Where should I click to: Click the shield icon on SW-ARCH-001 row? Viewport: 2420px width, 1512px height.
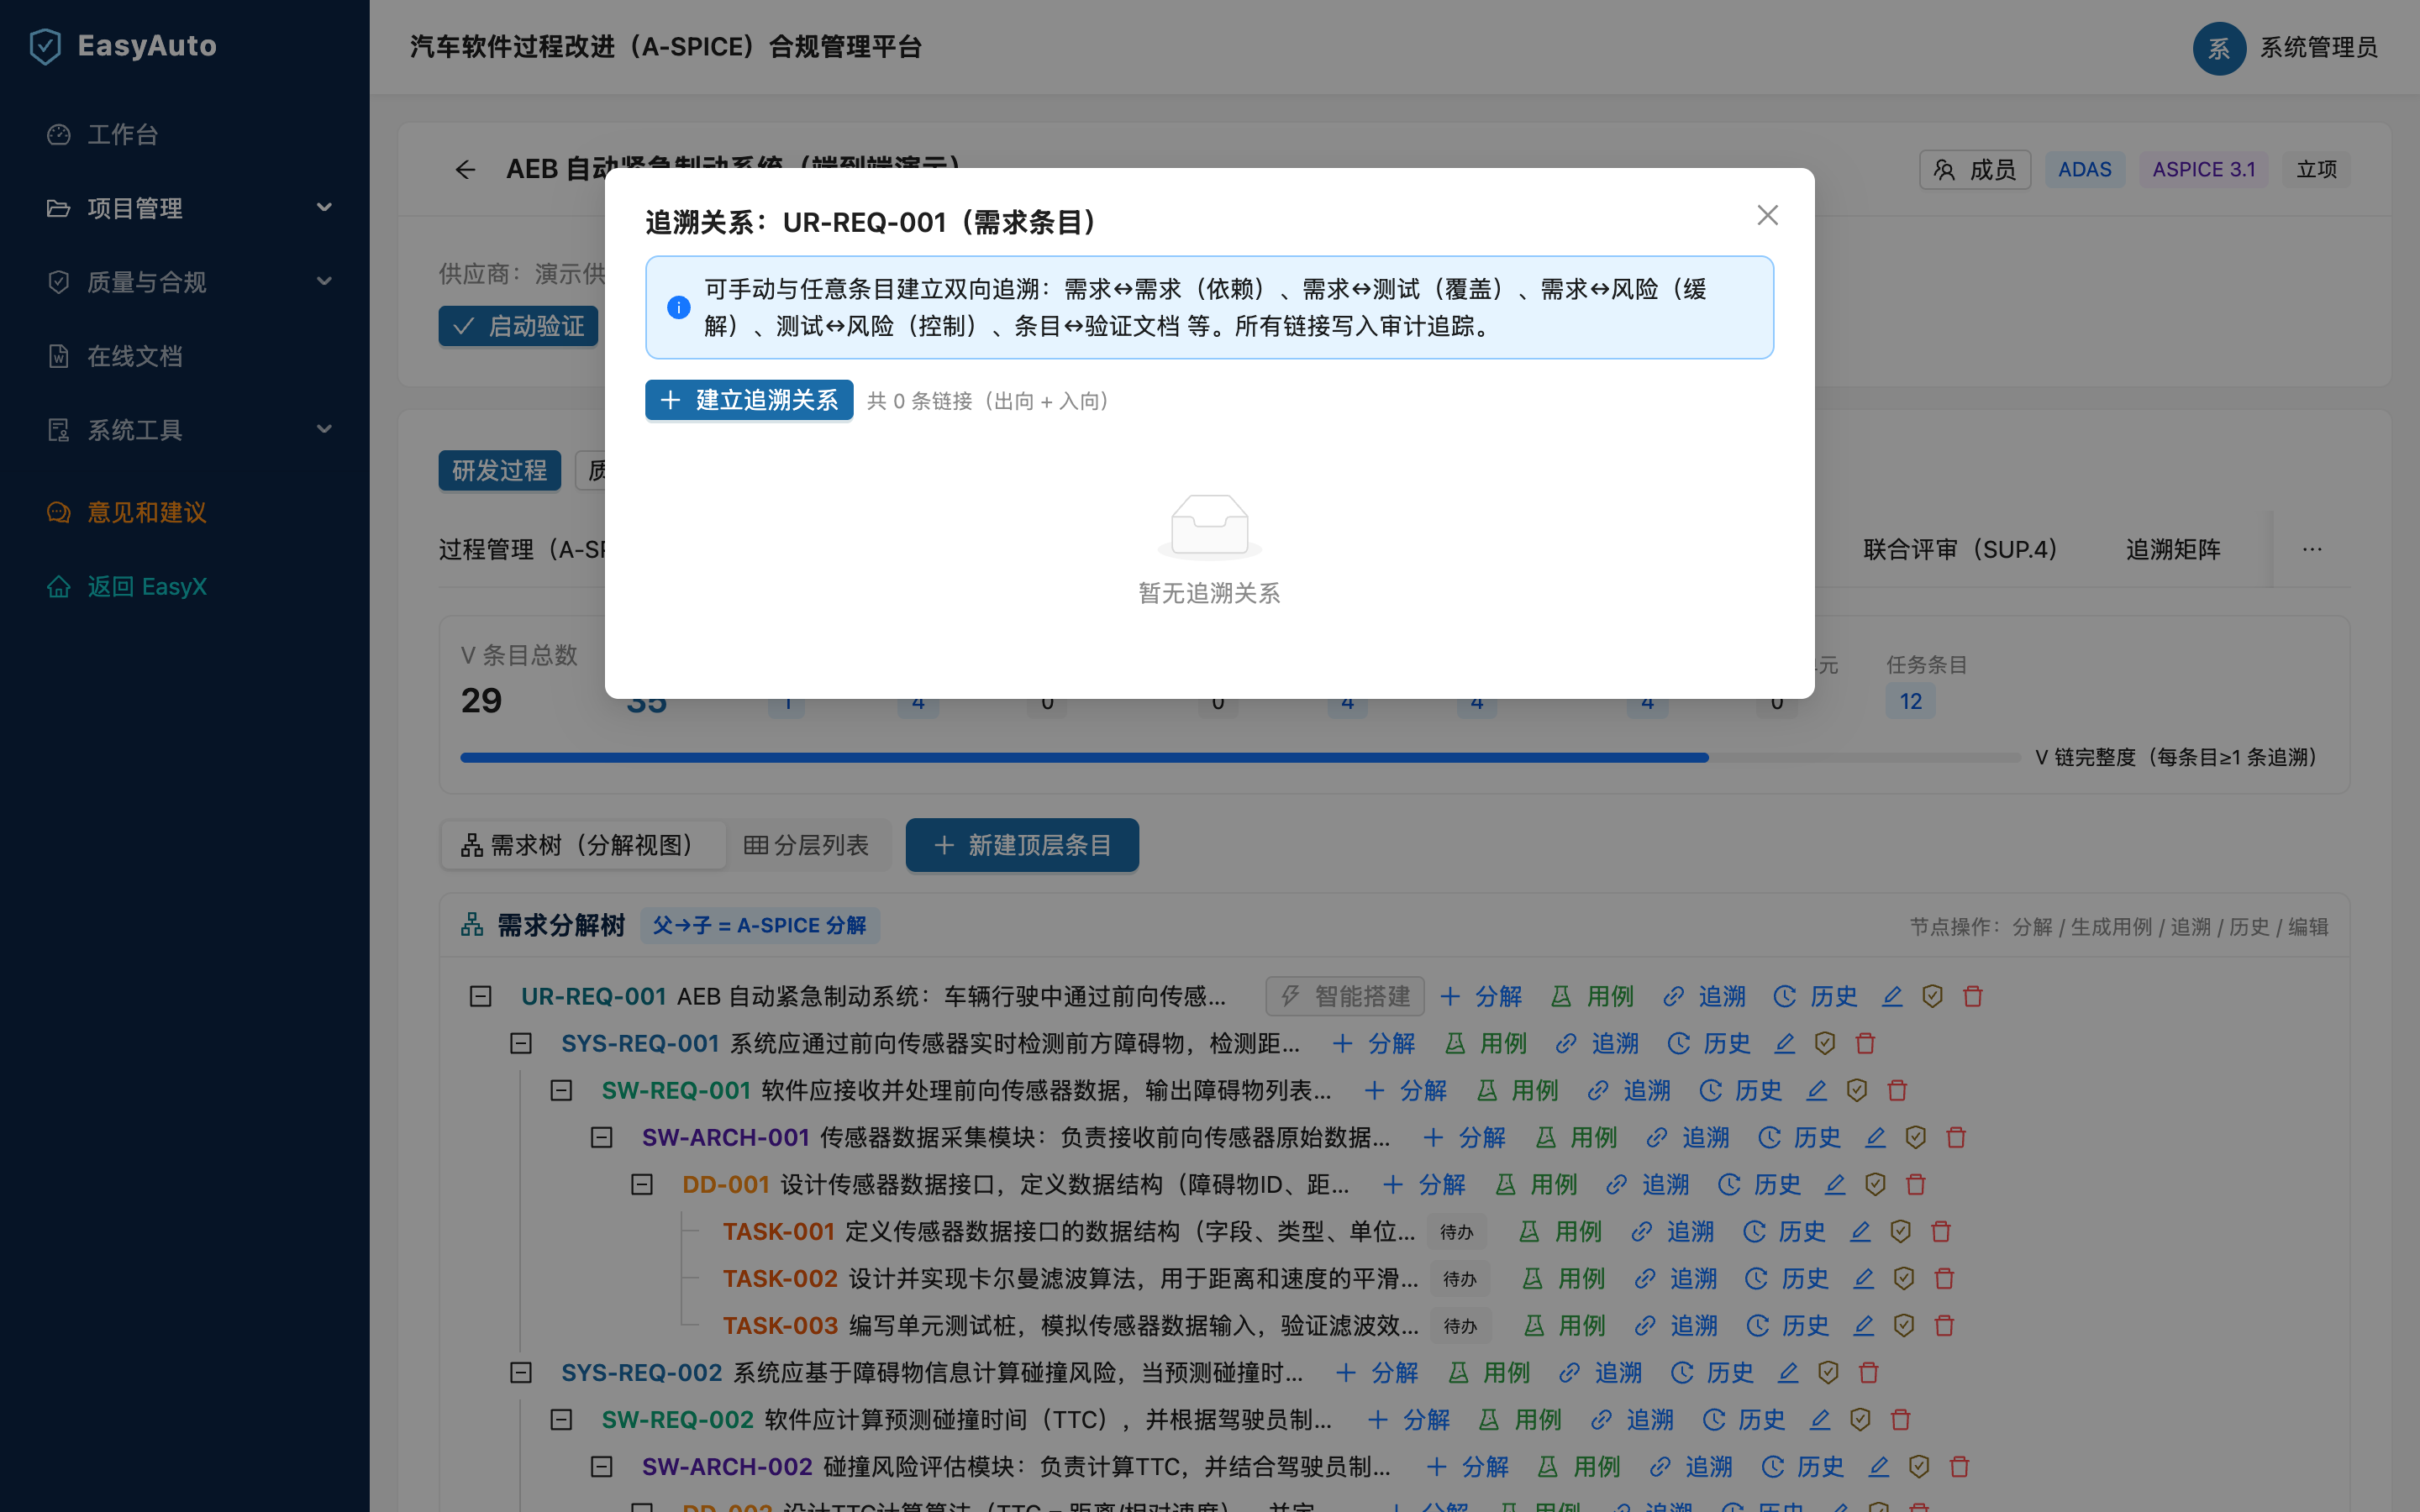click(x=1915, y=1137)
